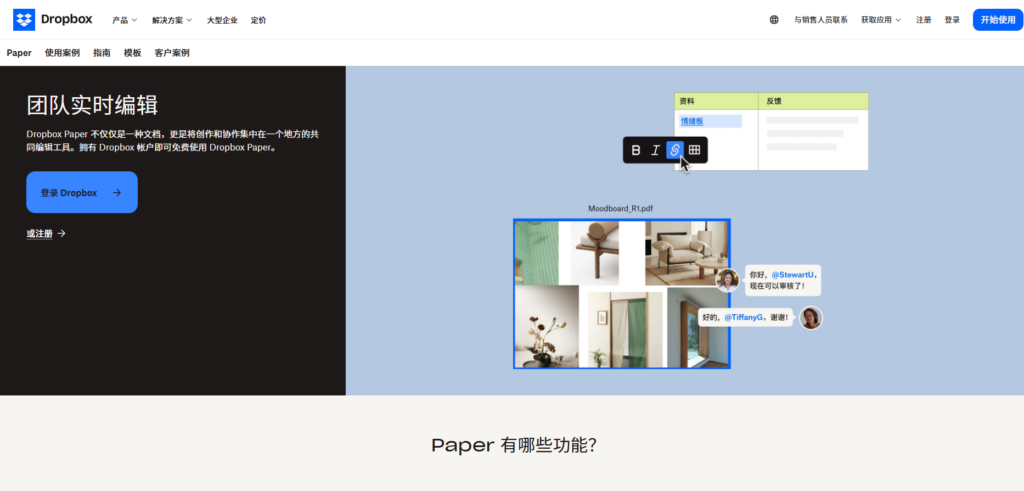Open the 定价 pricing page
Viewport: 1024px width, 491px height.
(x=258, y=20)
